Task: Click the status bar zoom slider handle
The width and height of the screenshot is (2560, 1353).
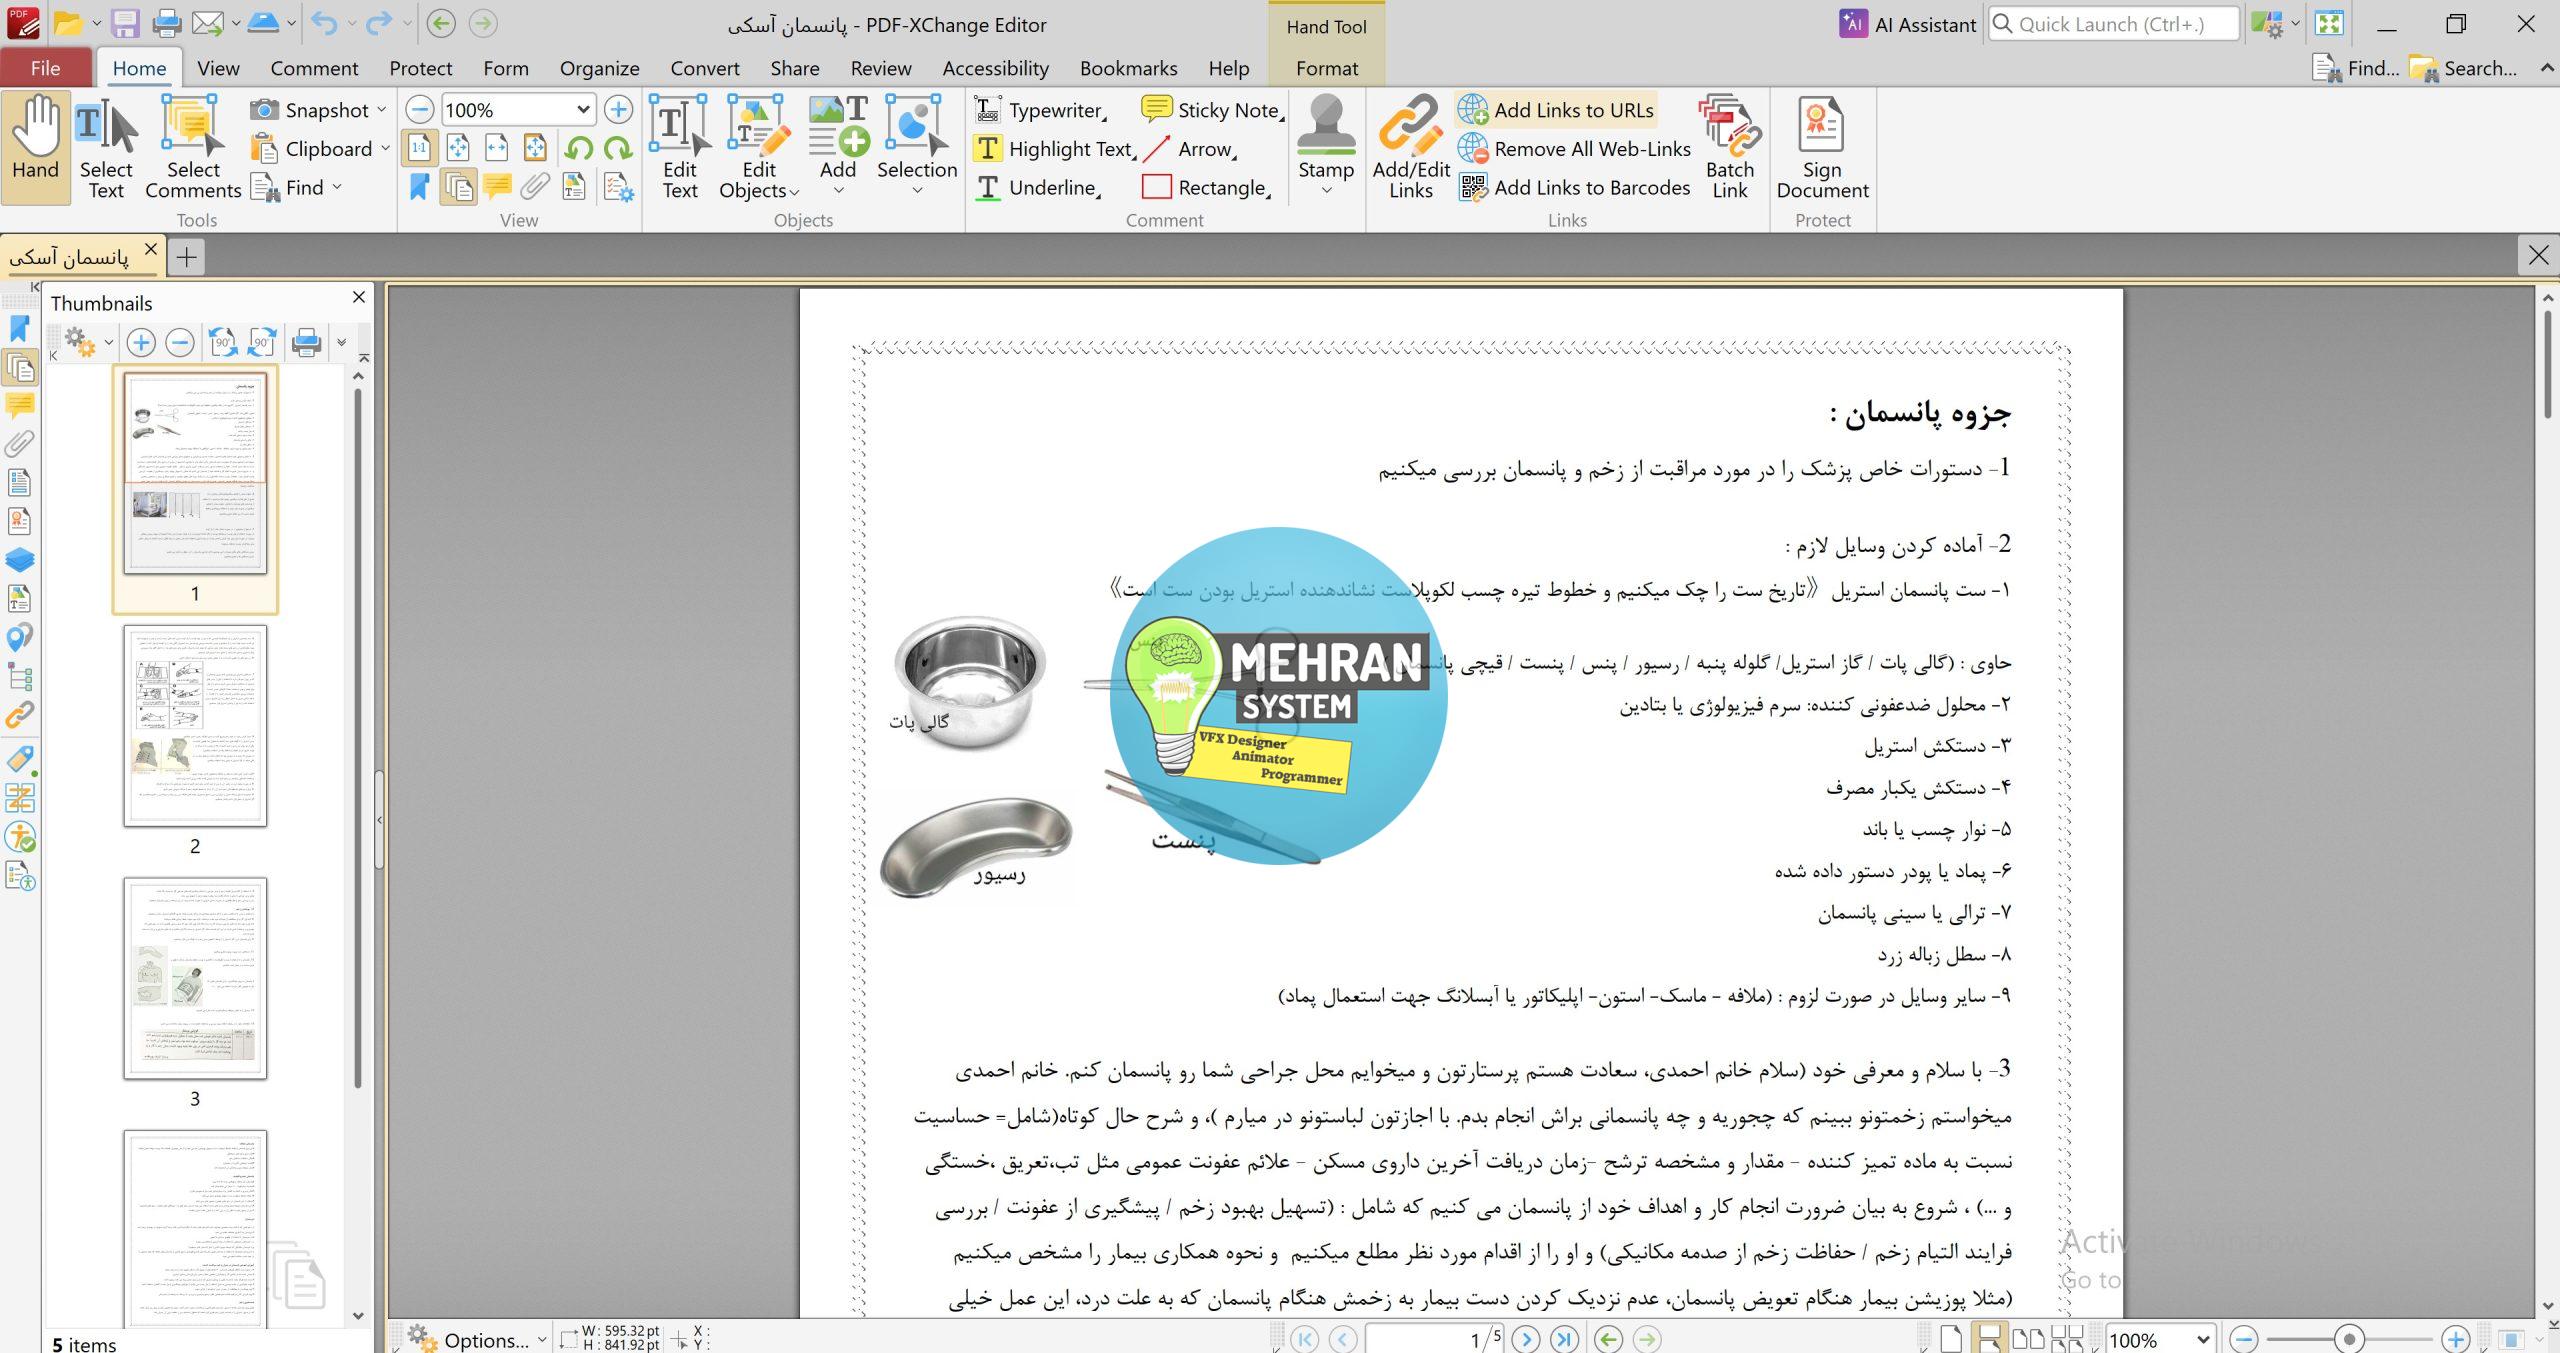Action: (x=2349, y=1339)
